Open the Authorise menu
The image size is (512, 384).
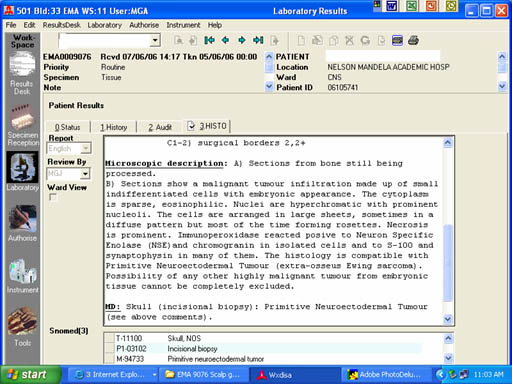coord(144,25)
